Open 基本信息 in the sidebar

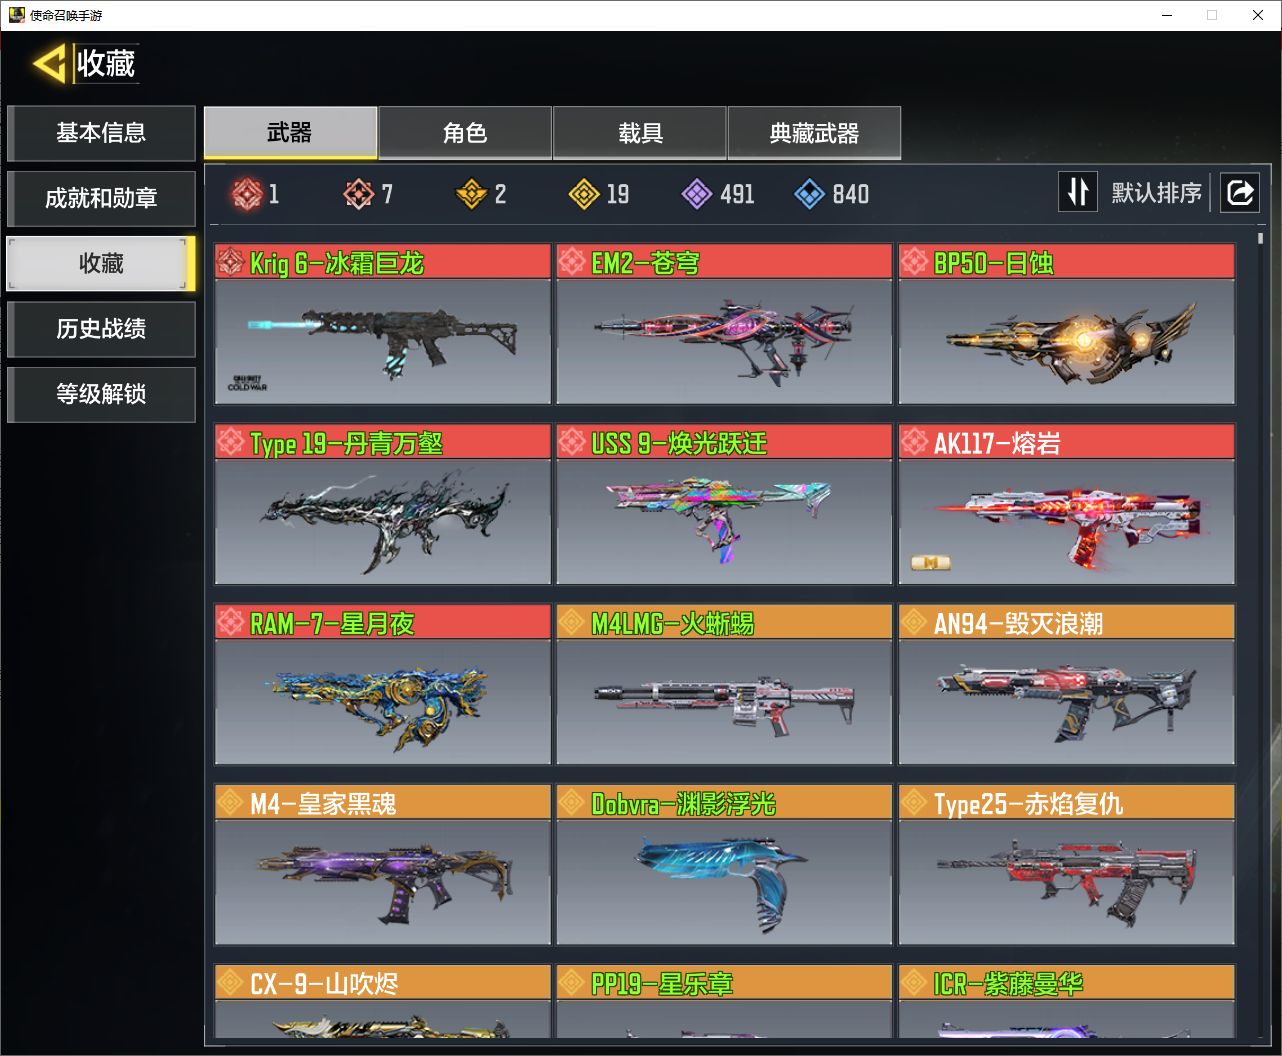coord(101,133)
